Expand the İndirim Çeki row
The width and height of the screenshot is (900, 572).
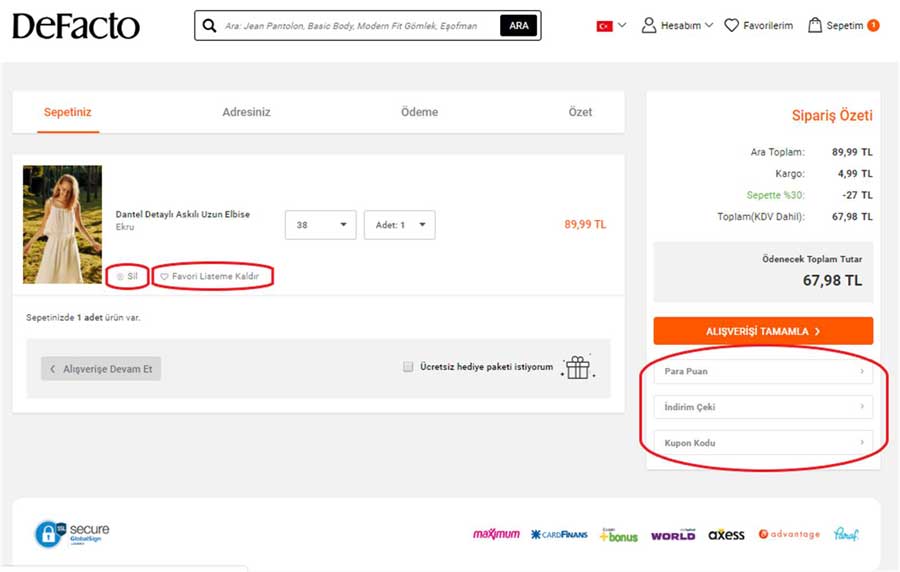[x=763, y=407]
